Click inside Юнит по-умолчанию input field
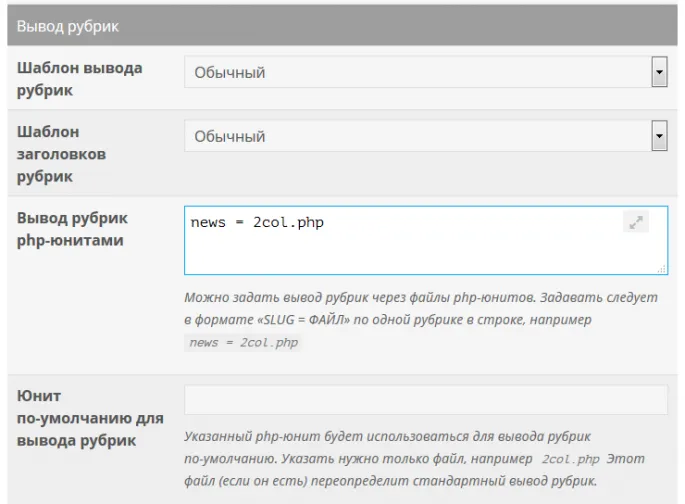This screenshot has width=685, height=504. point(425,400)
